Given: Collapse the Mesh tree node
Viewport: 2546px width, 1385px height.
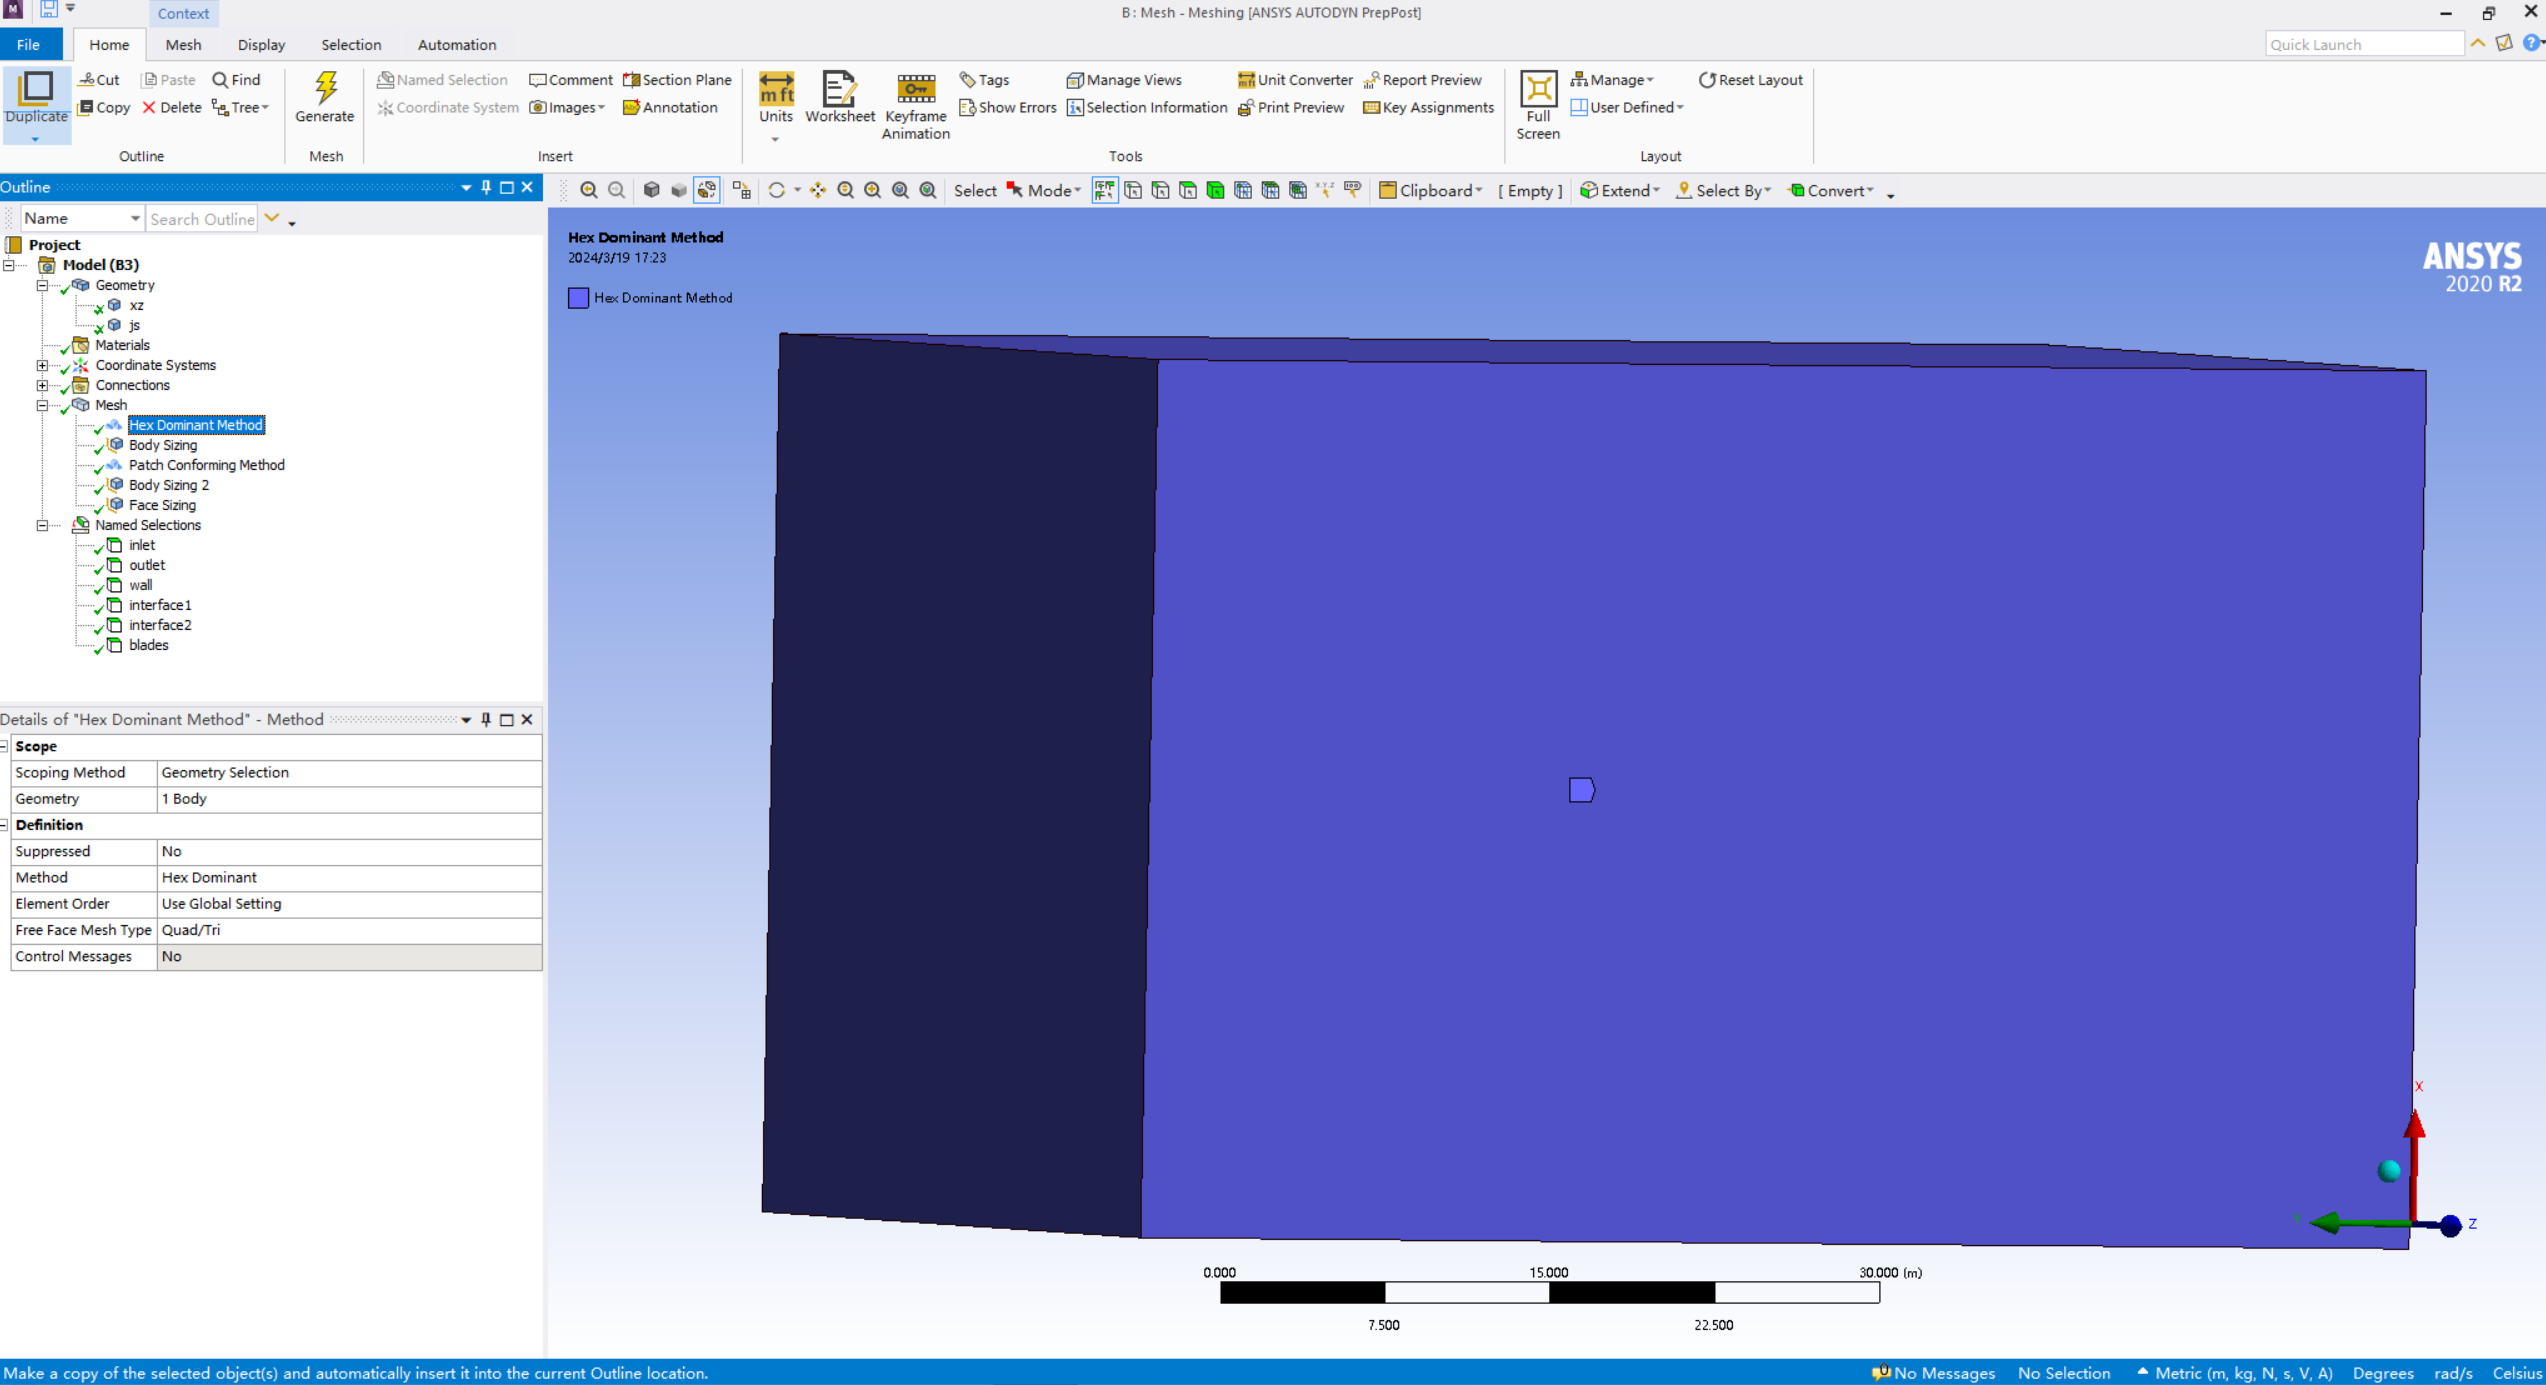Looking at the screenshot, I should click(x=43, y=405).
